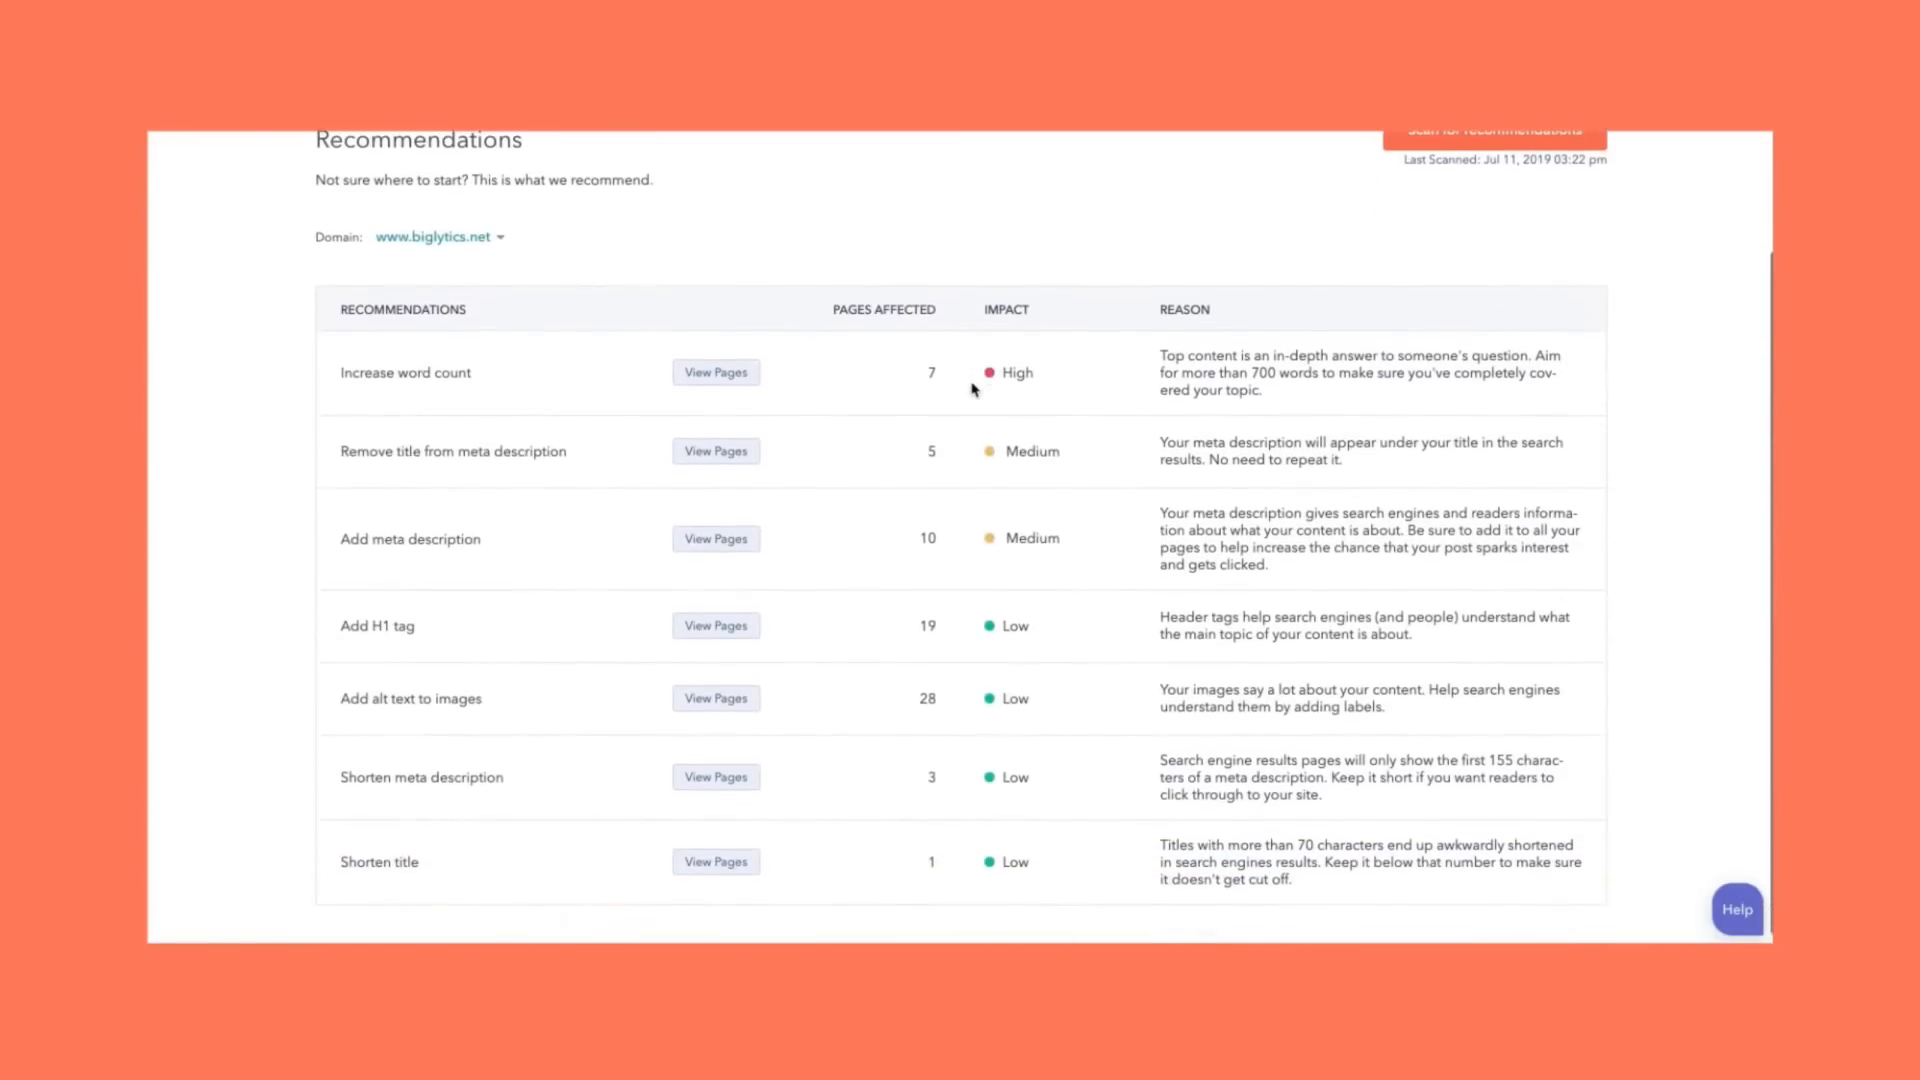The height and width of the screenshot is (1080, 1920).
Task: Click the caret next to the domain name
Action: coord(501,238)
